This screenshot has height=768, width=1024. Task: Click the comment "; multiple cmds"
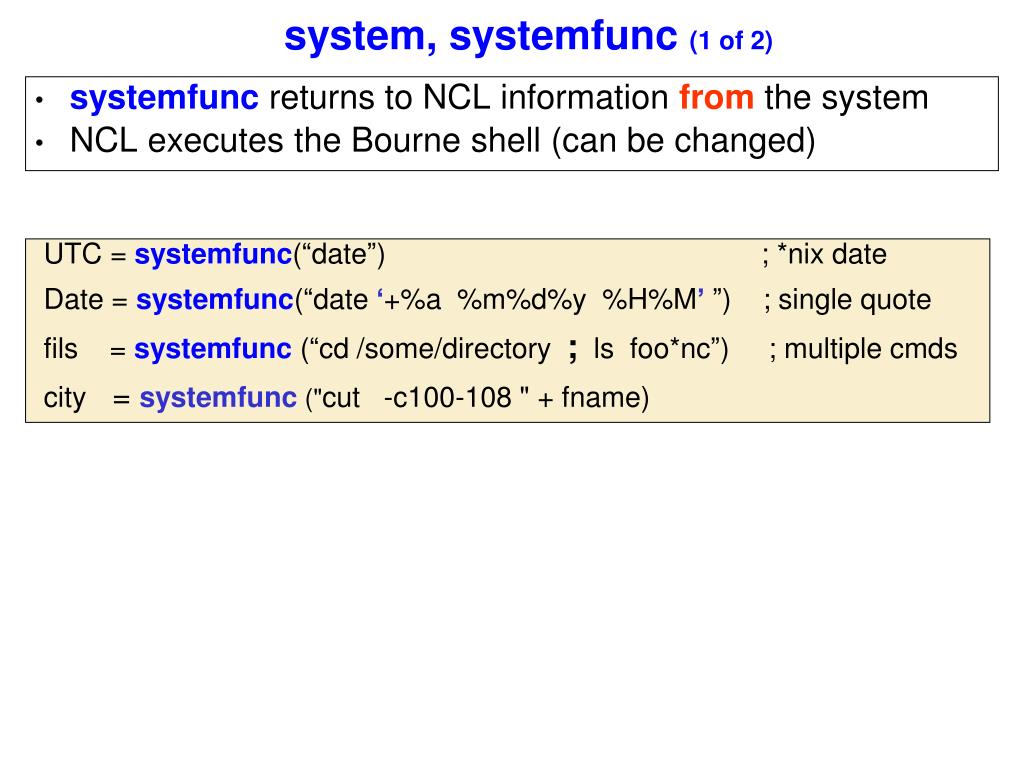pyautogui.click(x=863, y=349)
